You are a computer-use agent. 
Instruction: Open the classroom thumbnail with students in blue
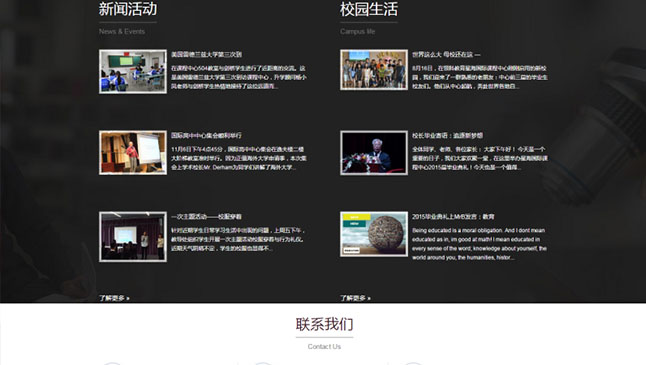(x=133, y=71)
